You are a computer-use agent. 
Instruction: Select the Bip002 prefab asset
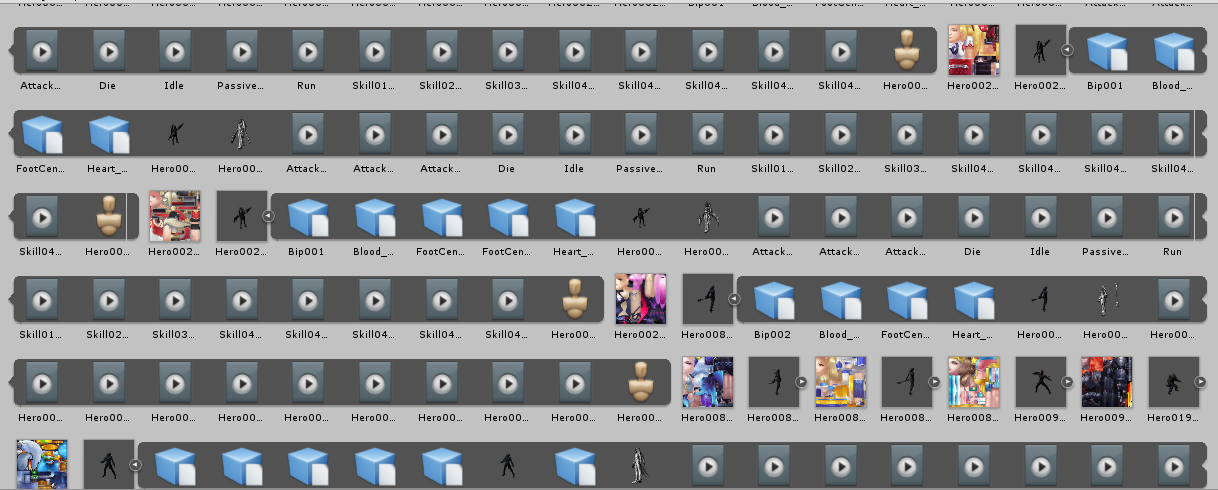tap(773, 300)
